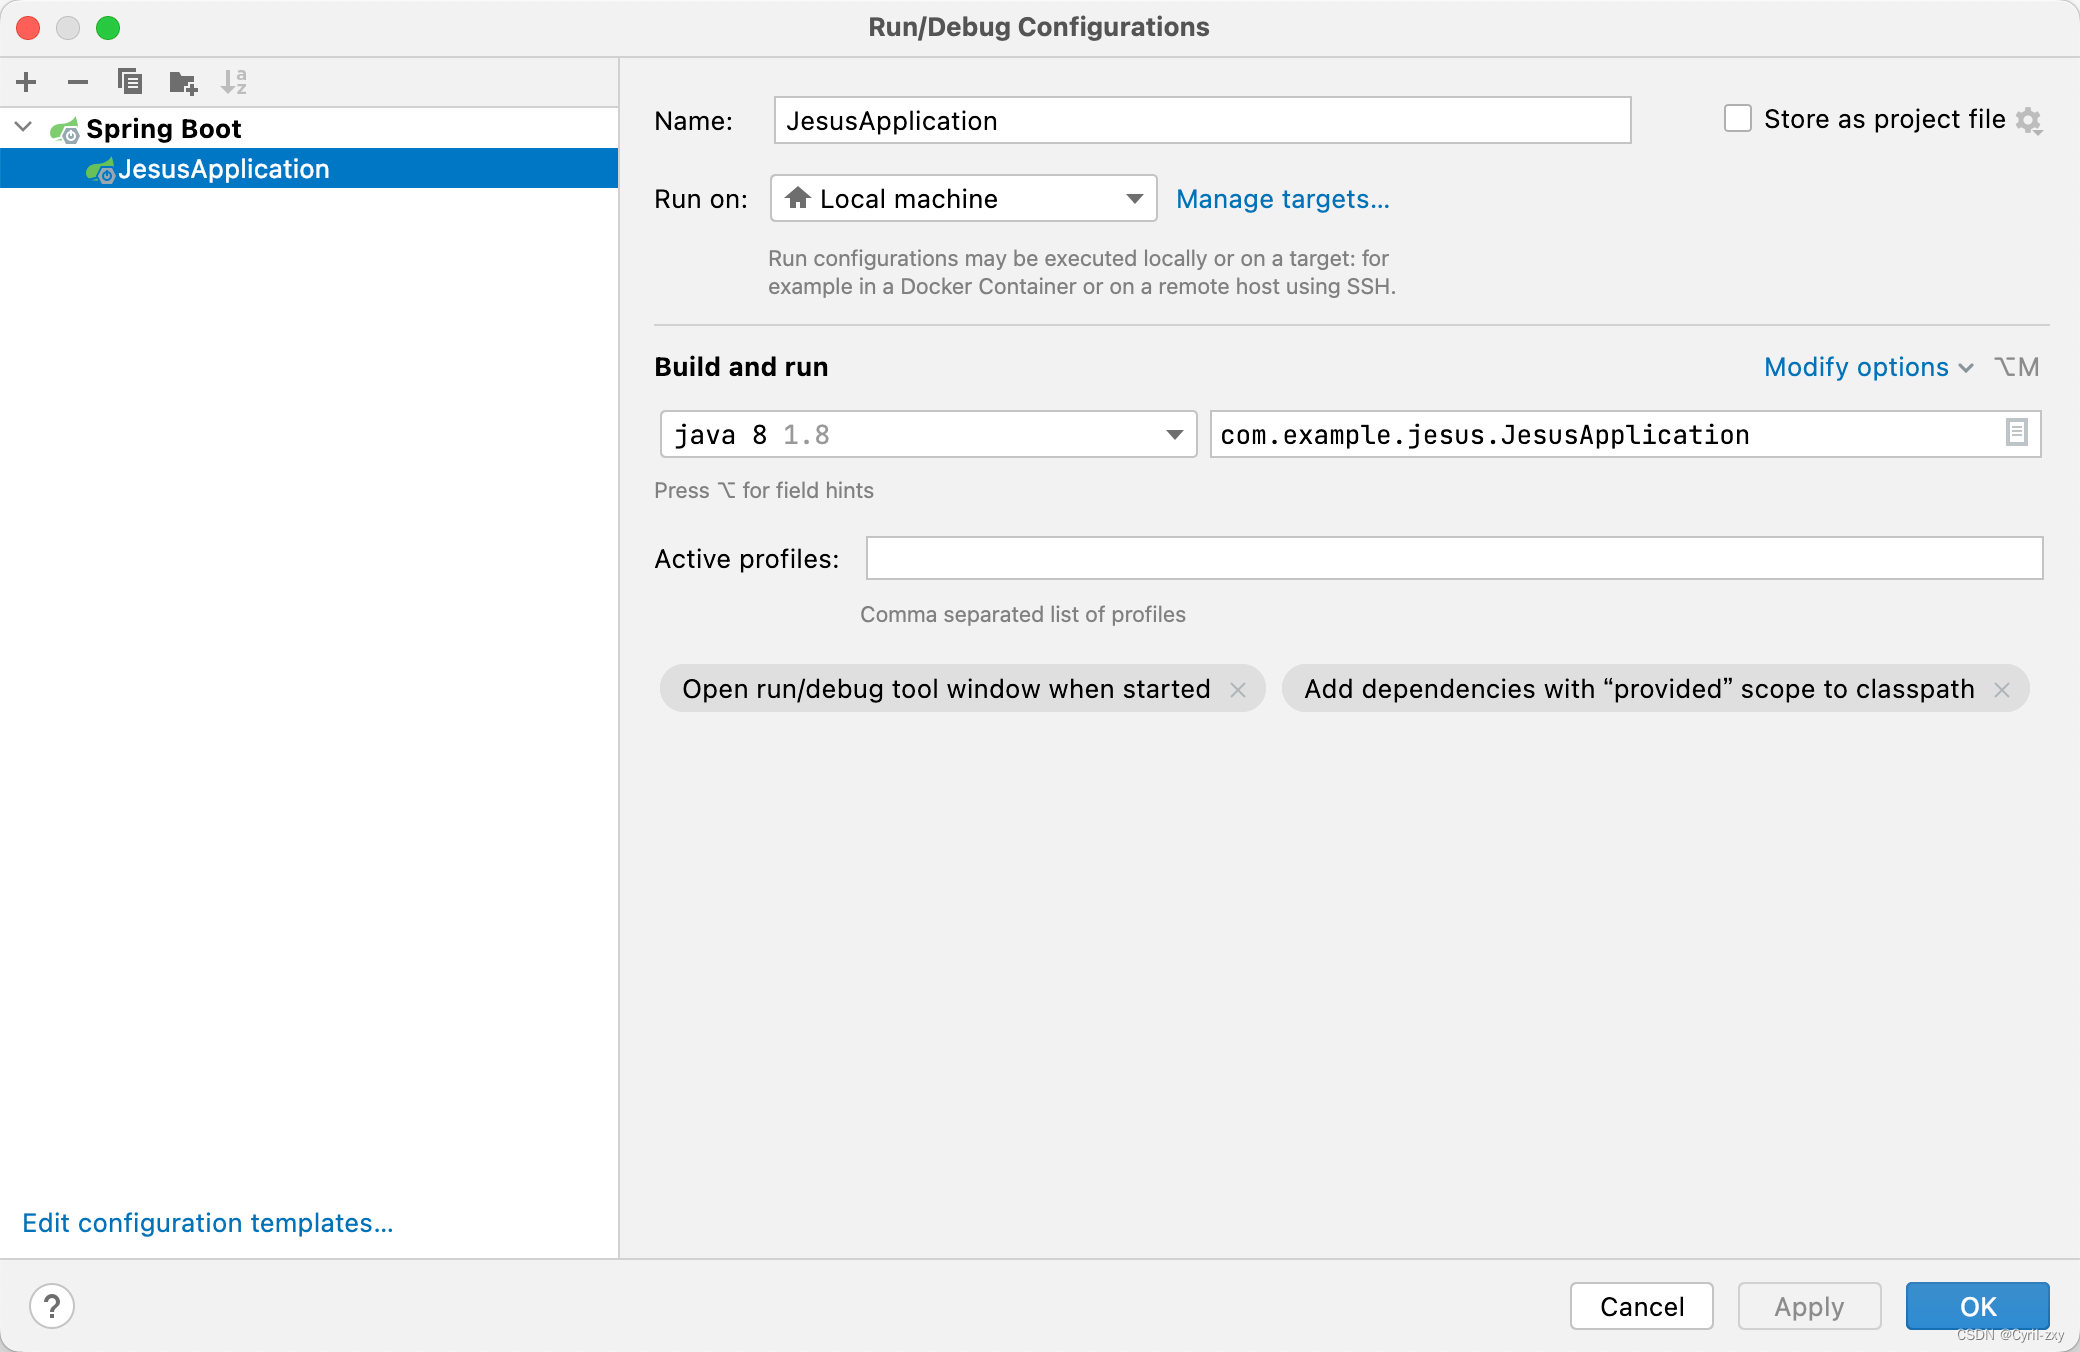Expand the Spring Boot configuration group
Image resolution: width=2080 pixels, height=1352 pixels.
click(26, 127)
